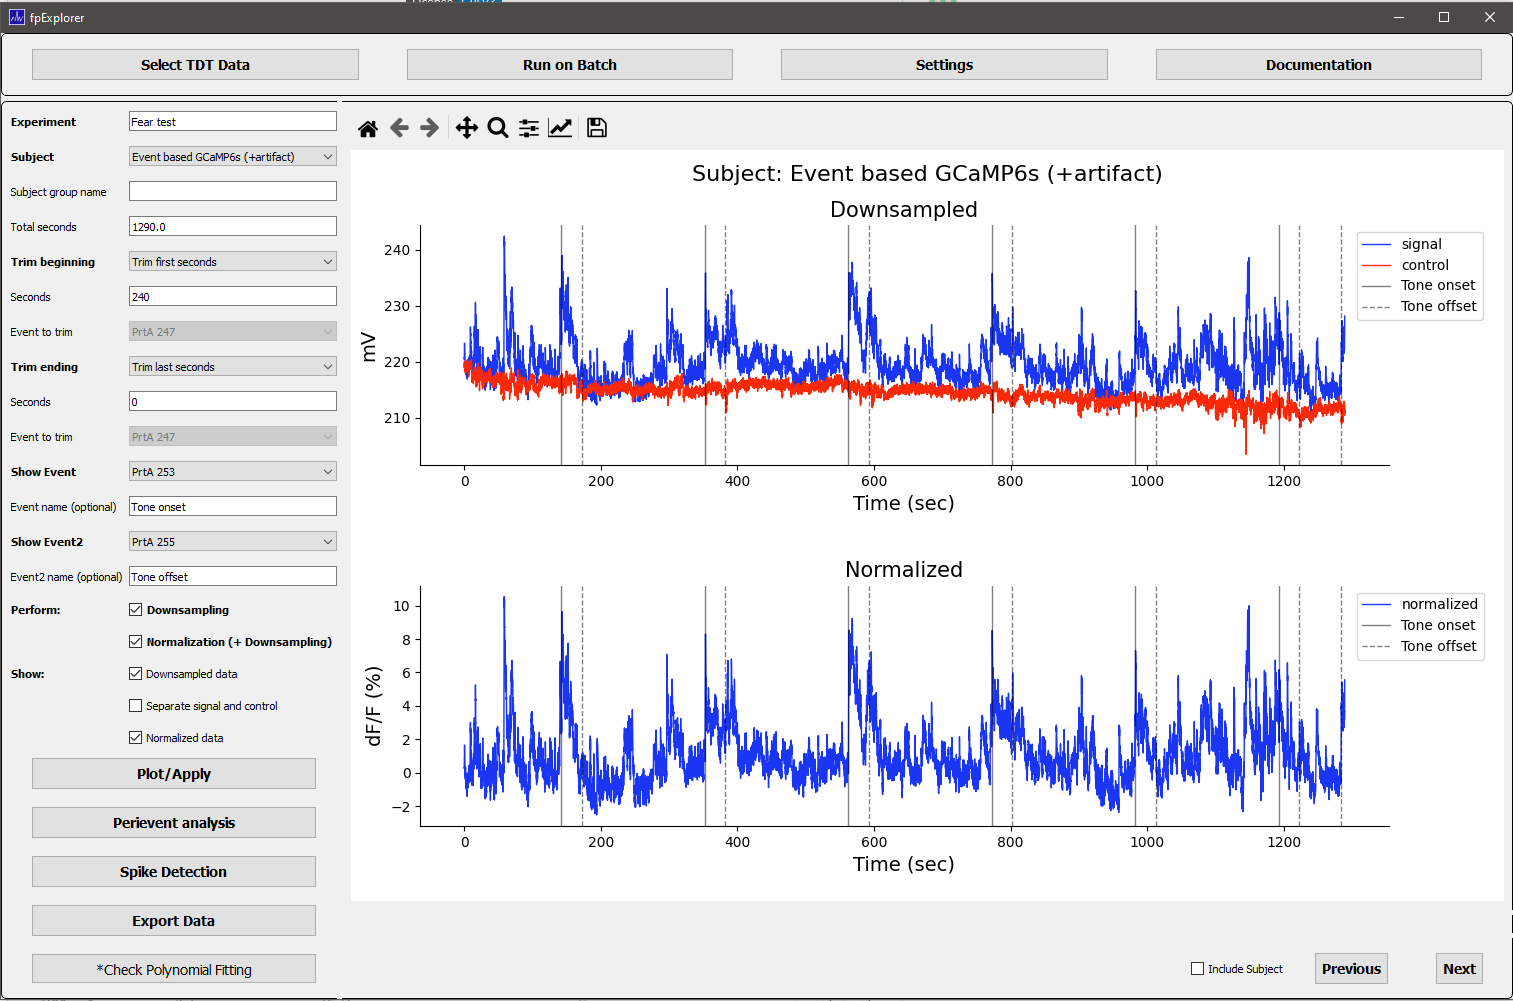Check the Include Subject checkbox
Viewport: 1513px width, 1001px height.
point(1197,968)
